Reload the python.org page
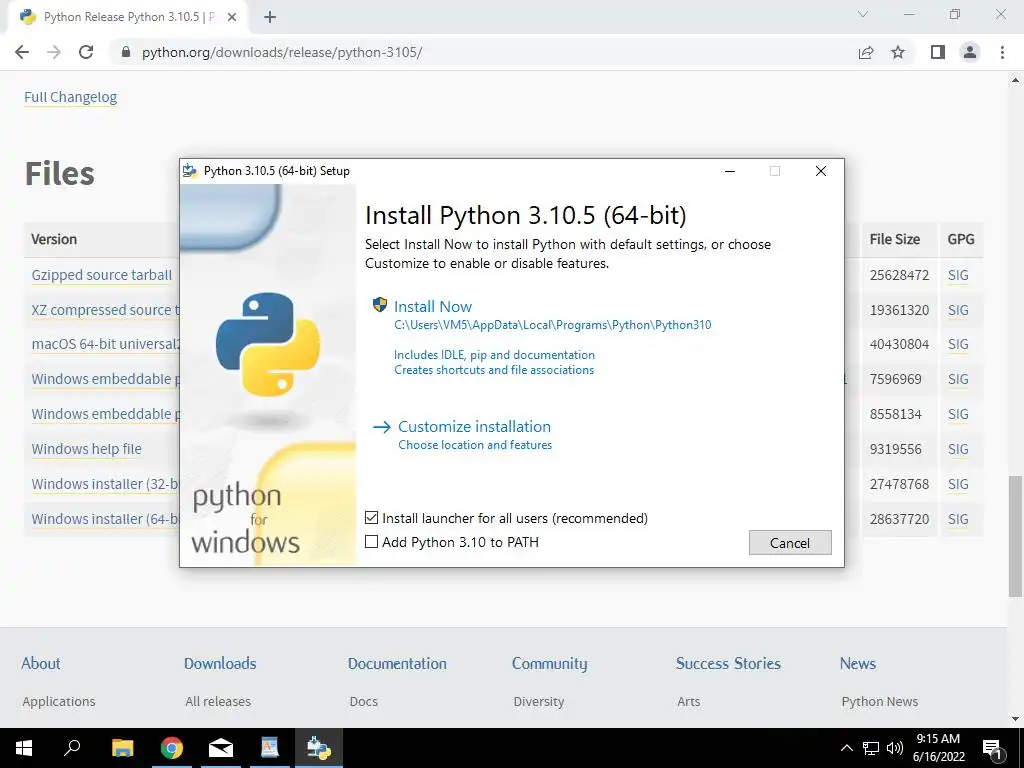The image size is (1024, 768). [86, 52]
